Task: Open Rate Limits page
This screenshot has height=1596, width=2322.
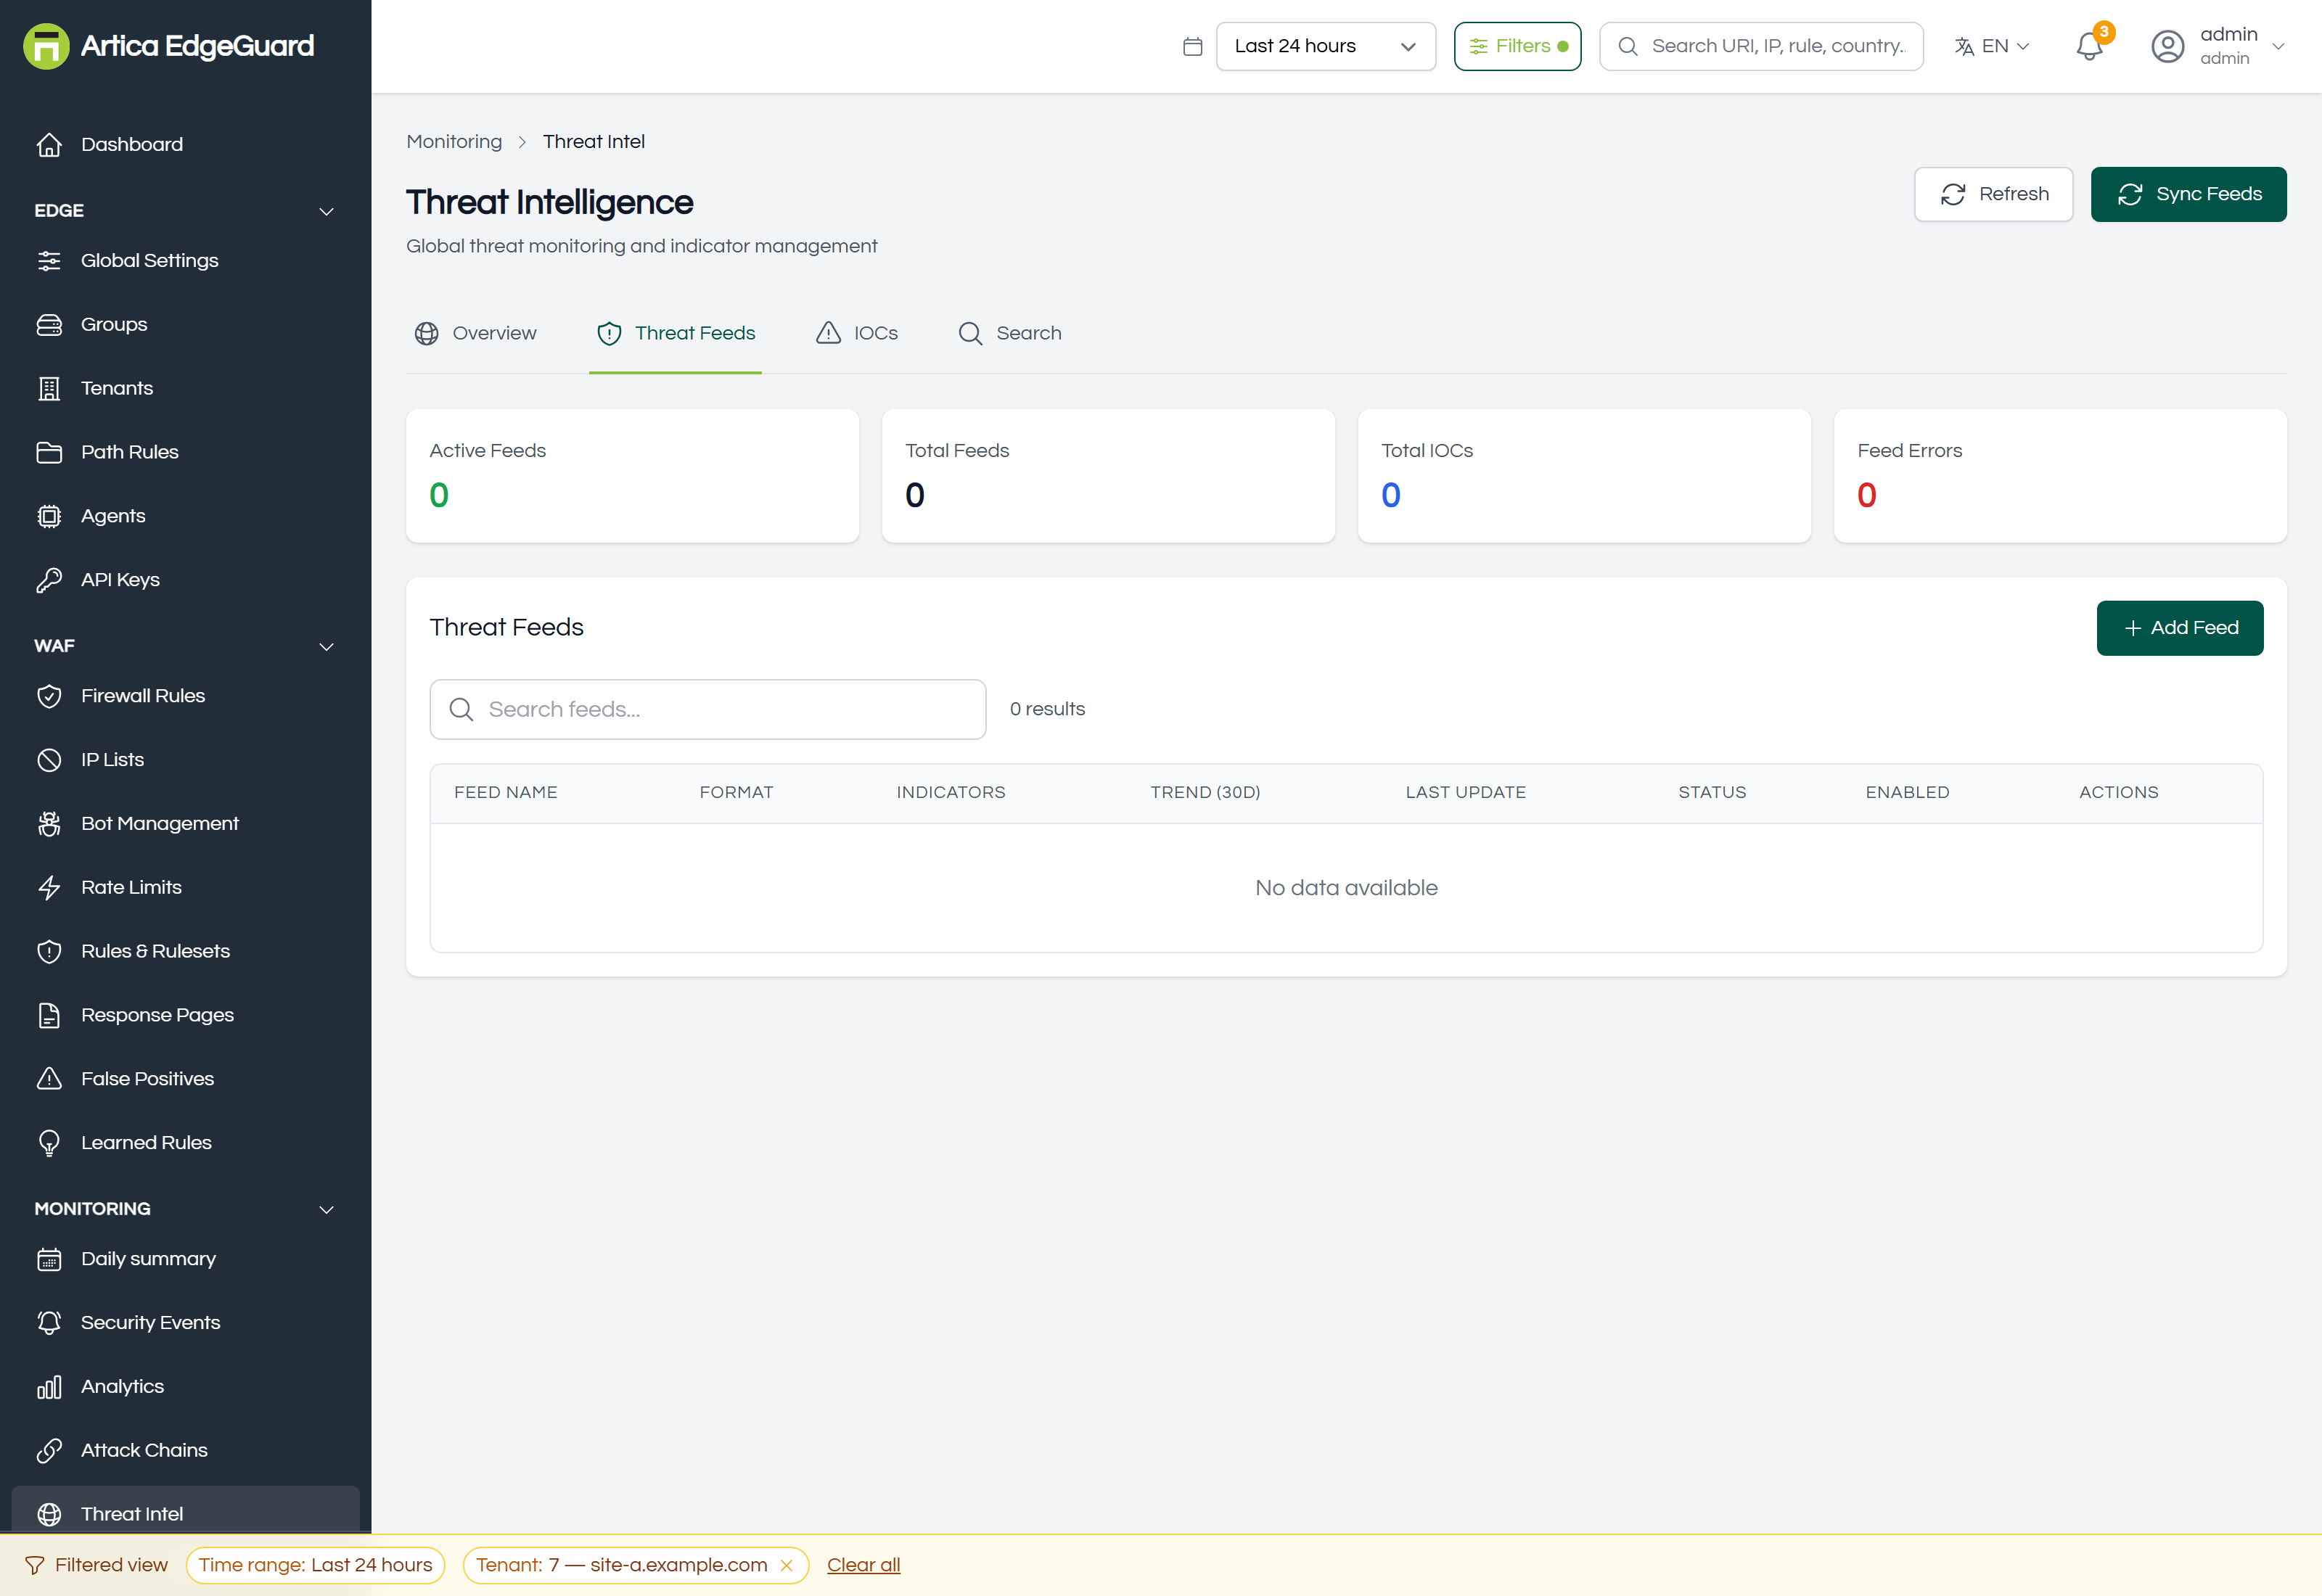Action: click(x=185, y=888)
